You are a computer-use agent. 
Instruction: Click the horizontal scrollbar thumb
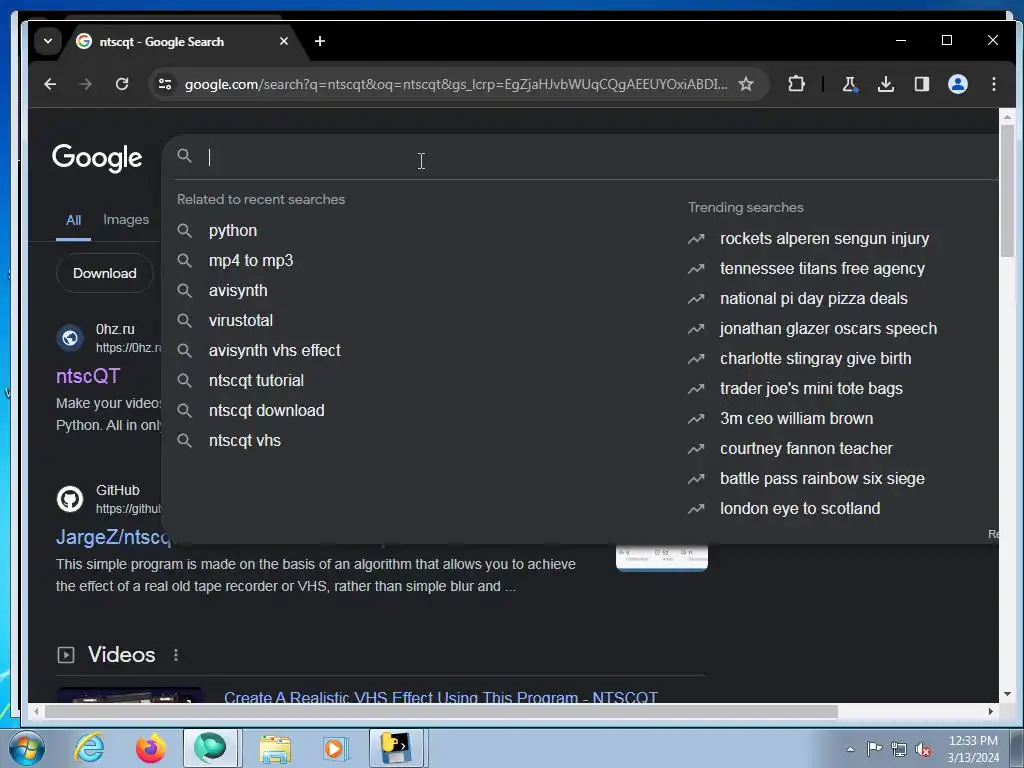(x=441, y=711)
